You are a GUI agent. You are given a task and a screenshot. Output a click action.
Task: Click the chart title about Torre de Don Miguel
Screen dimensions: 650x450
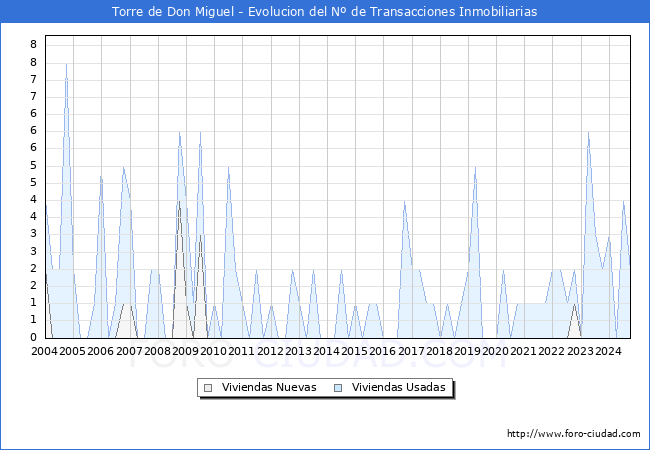tap(325, 12)
